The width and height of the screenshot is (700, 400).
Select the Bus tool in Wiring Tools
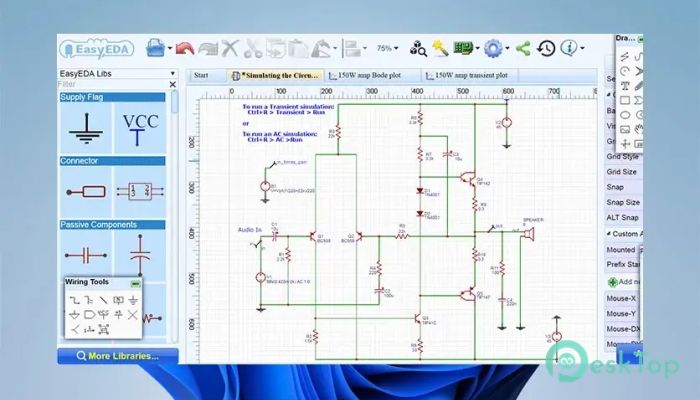89,300
